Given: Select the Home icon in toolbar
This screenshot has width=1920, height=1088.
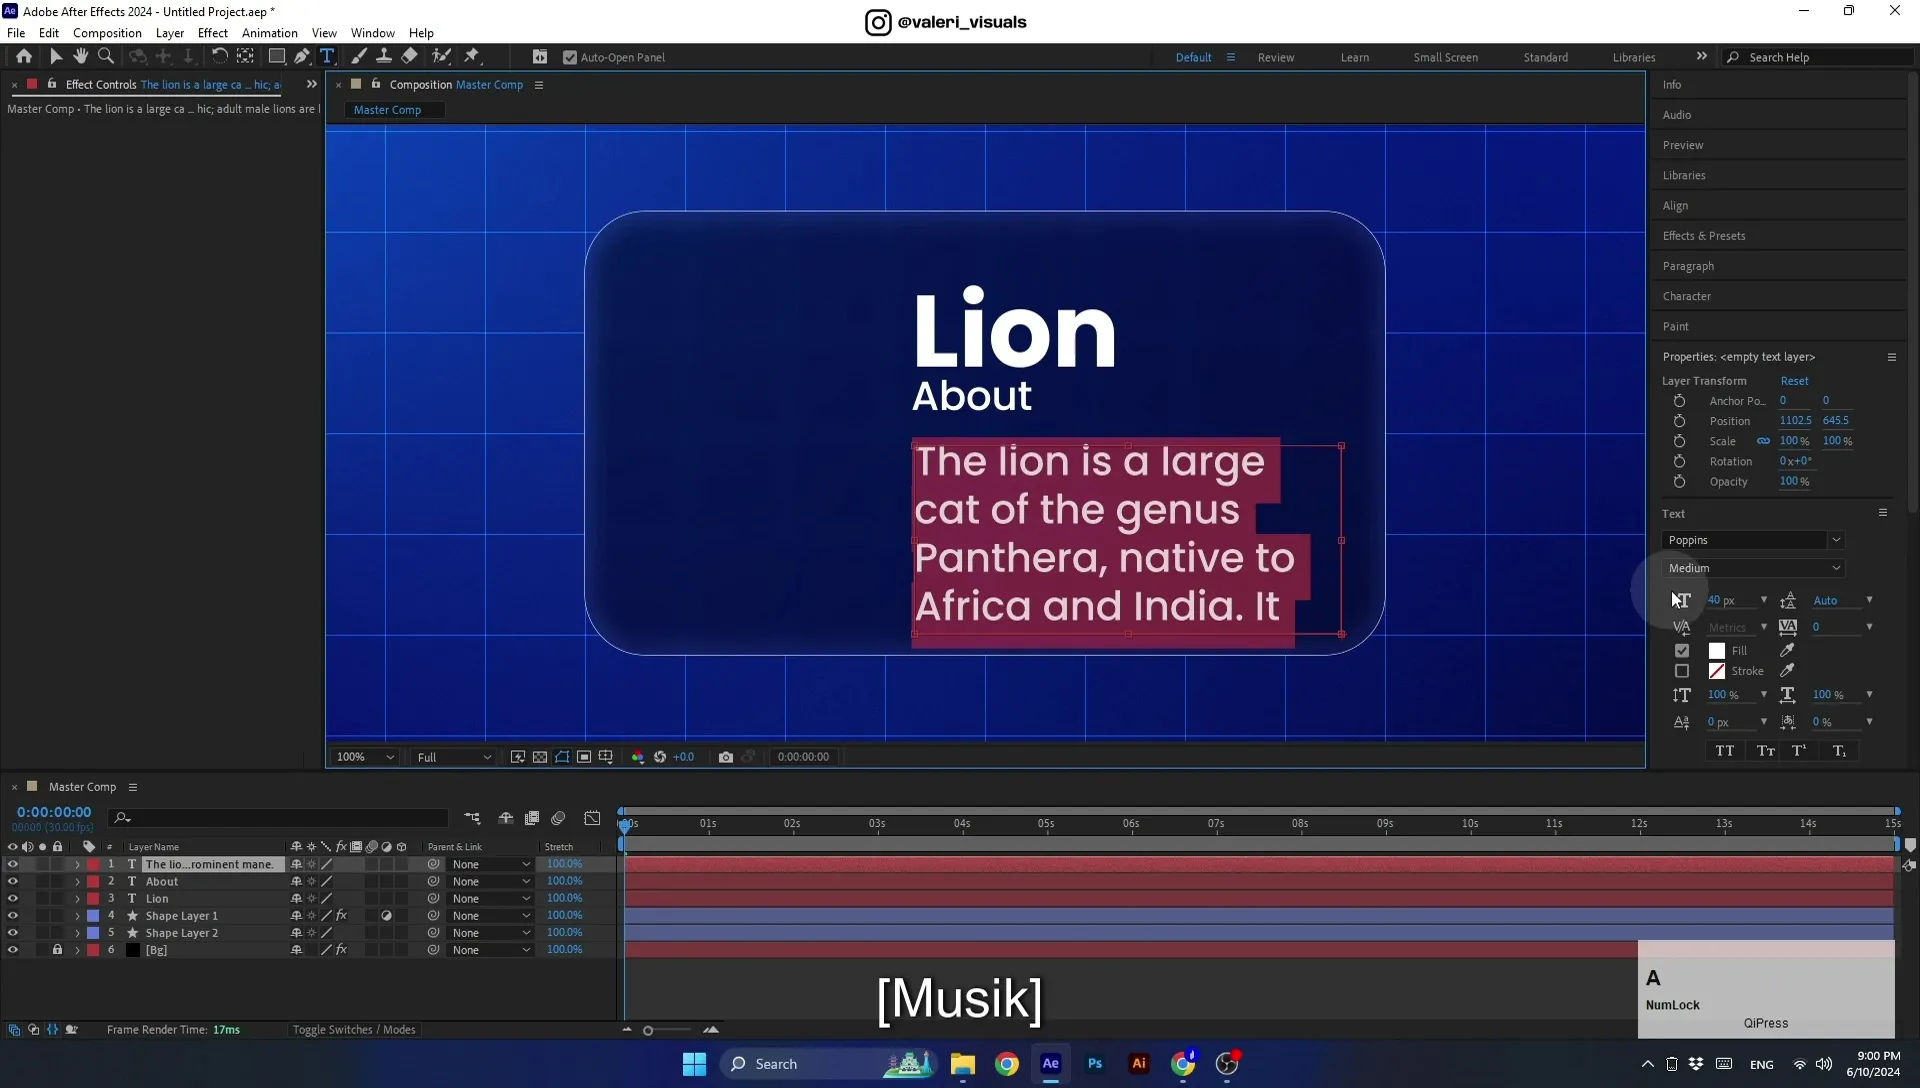Looking at the screenshot, I should coord(24,57).
